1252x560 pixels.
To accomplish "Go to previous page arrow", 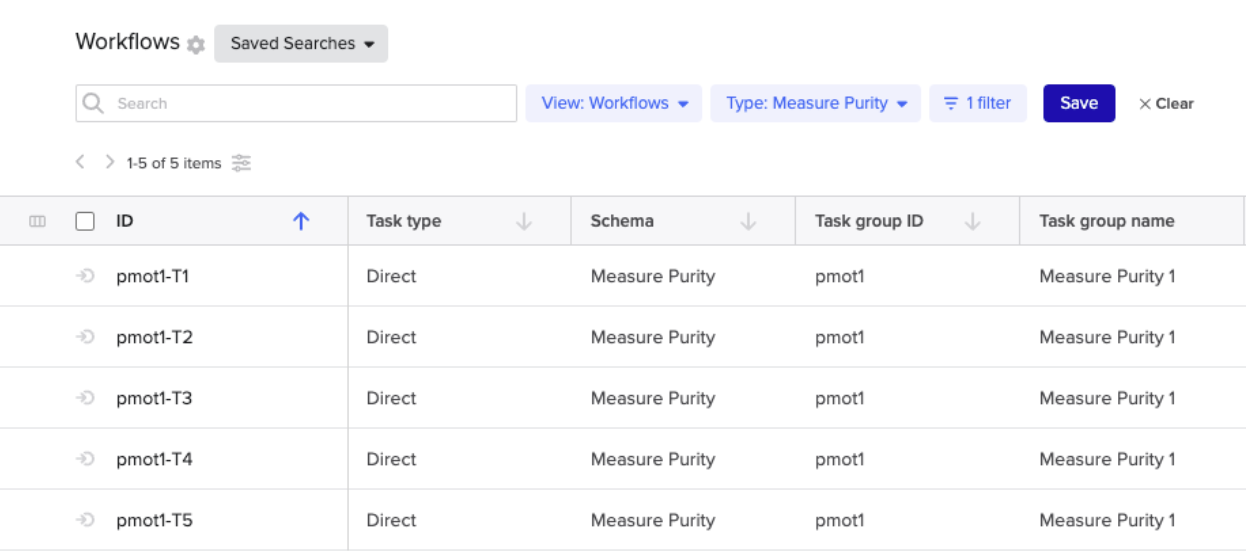I will (x=81, y=162).
